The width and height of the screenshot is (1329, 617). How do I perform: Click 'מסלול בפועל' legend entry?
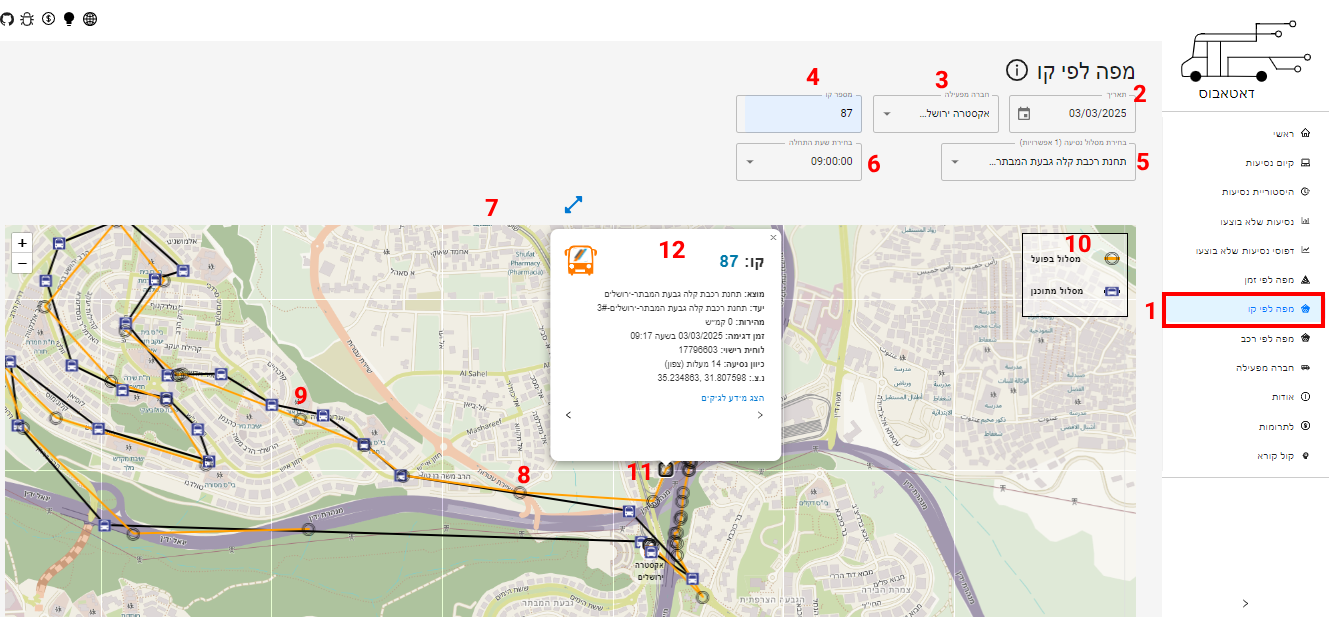tap(1076, 257)
